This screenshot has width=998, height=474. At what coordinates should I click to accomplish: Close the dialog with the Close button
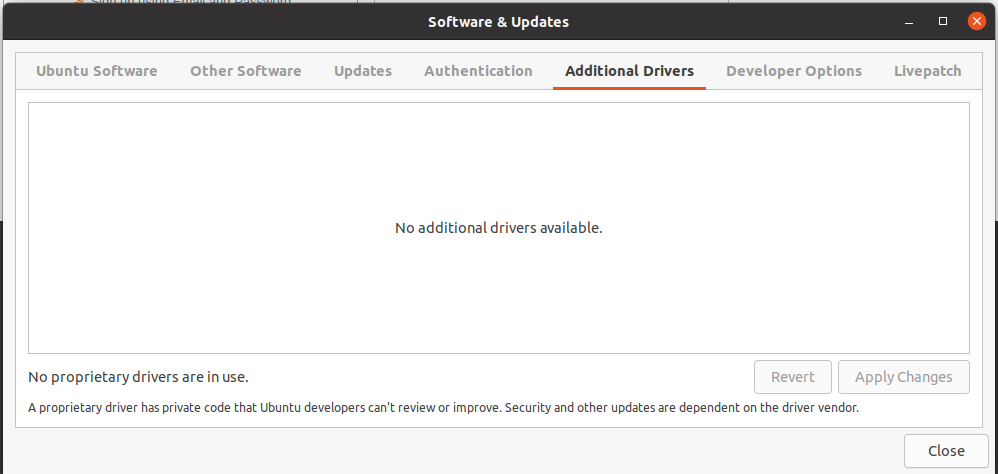946,450
